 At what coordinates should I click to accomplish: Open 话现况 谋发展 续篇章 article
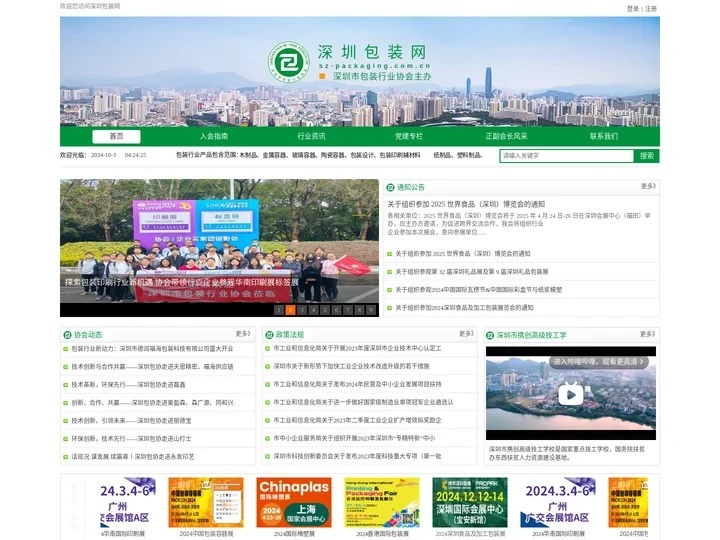click(x=133, y=457)
